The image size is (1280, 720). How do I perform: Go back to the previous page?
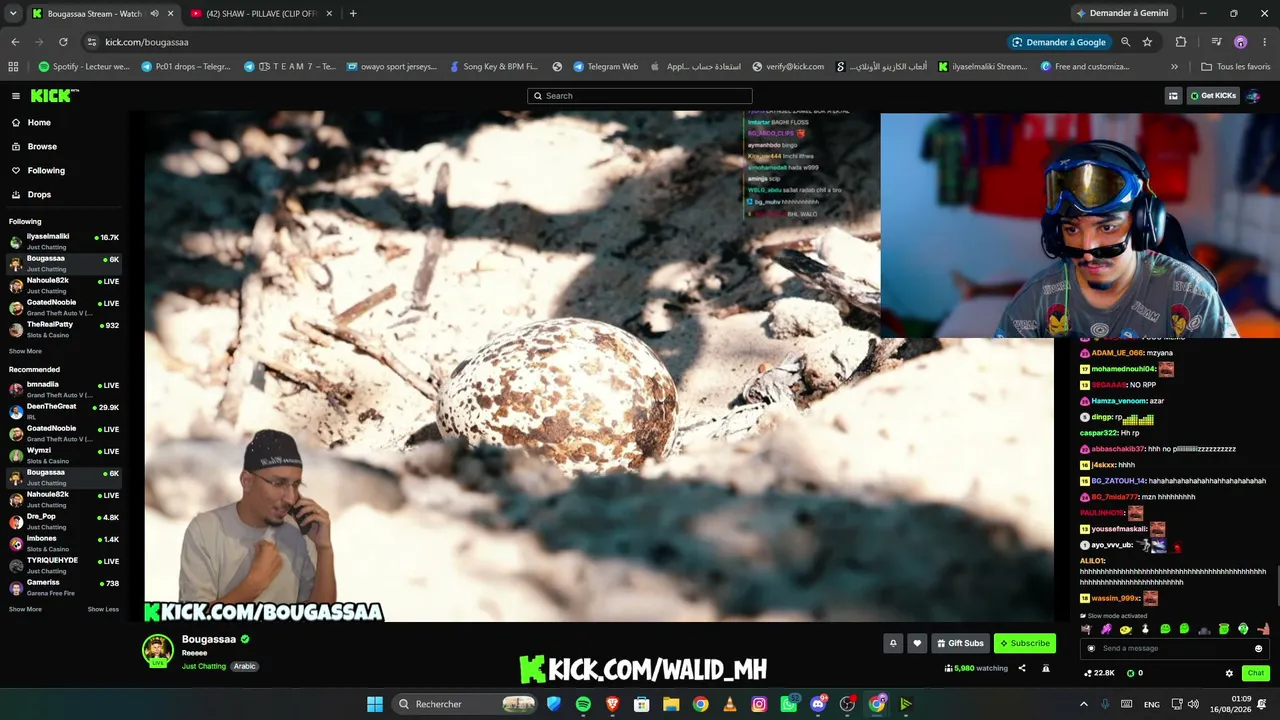click(x=15, y=42)
